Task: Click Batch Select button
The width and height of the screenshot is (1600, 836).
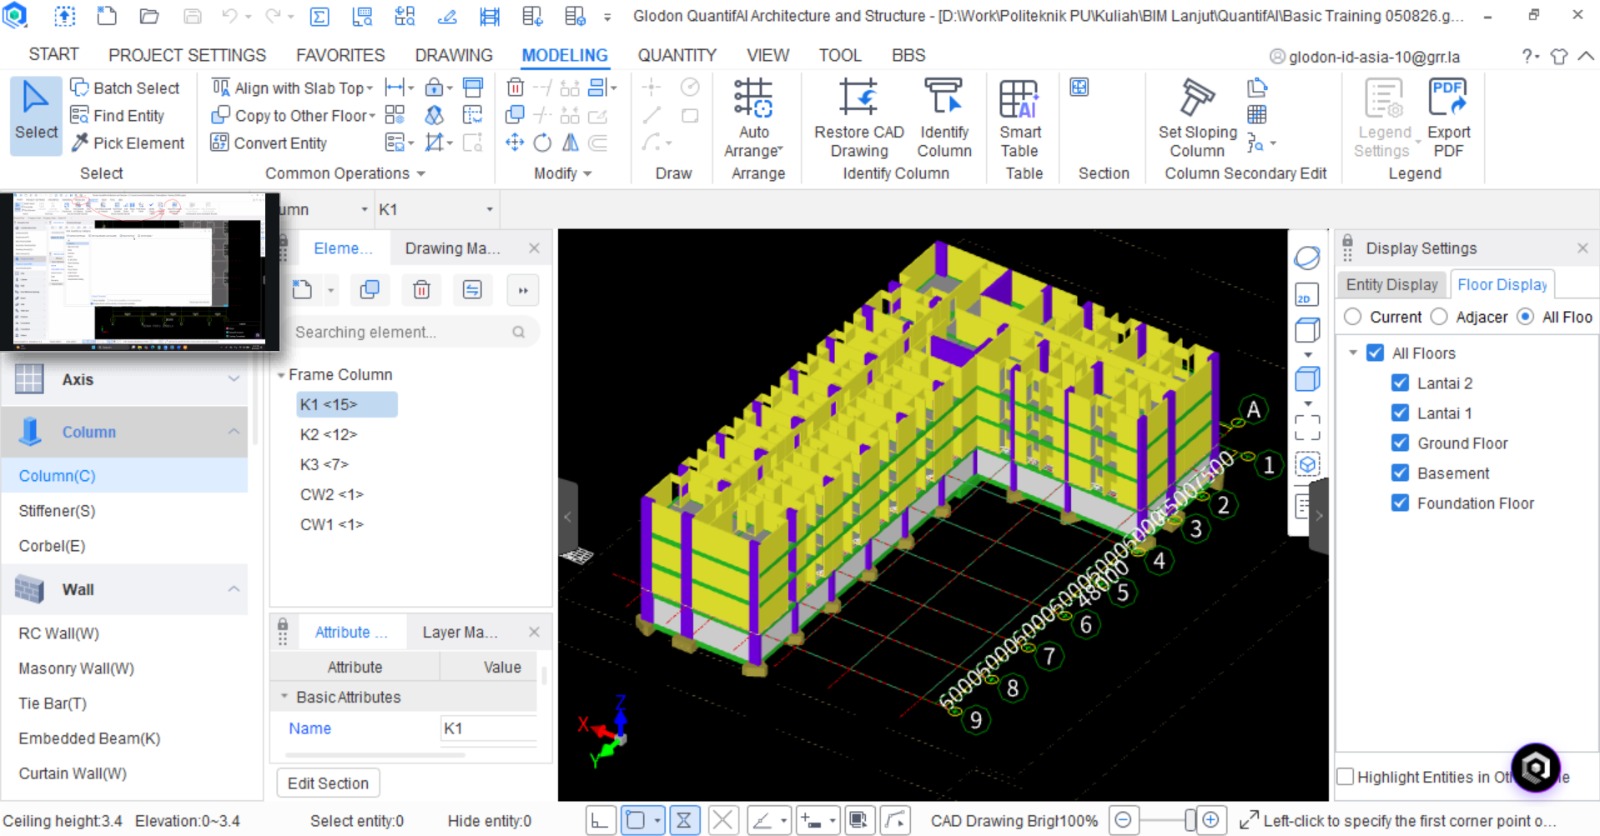Action: tap(125, 88)
